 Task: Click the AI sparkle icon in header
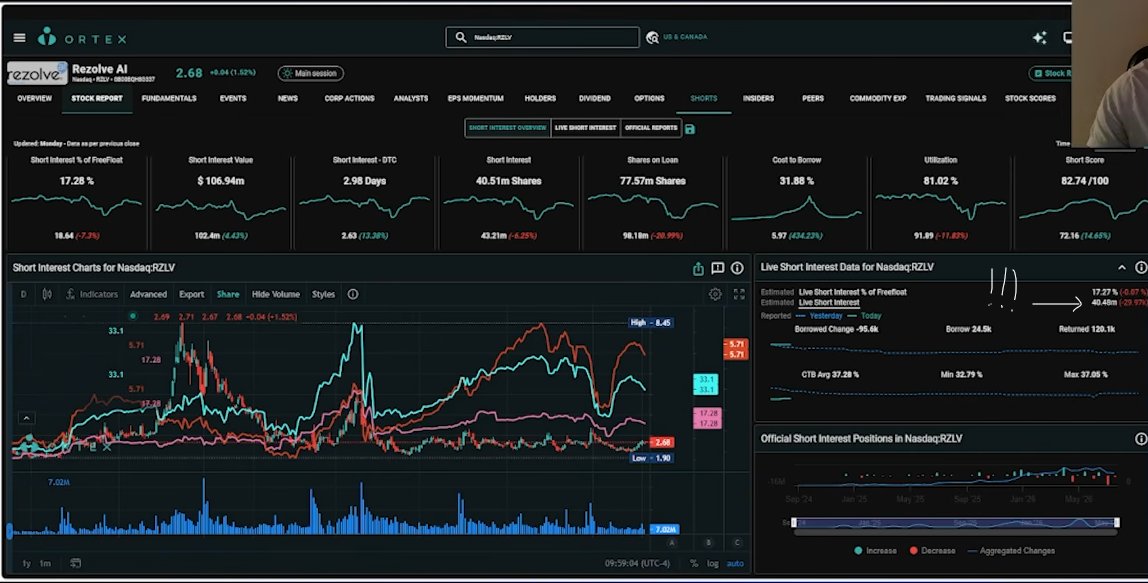pos(1040,38)
